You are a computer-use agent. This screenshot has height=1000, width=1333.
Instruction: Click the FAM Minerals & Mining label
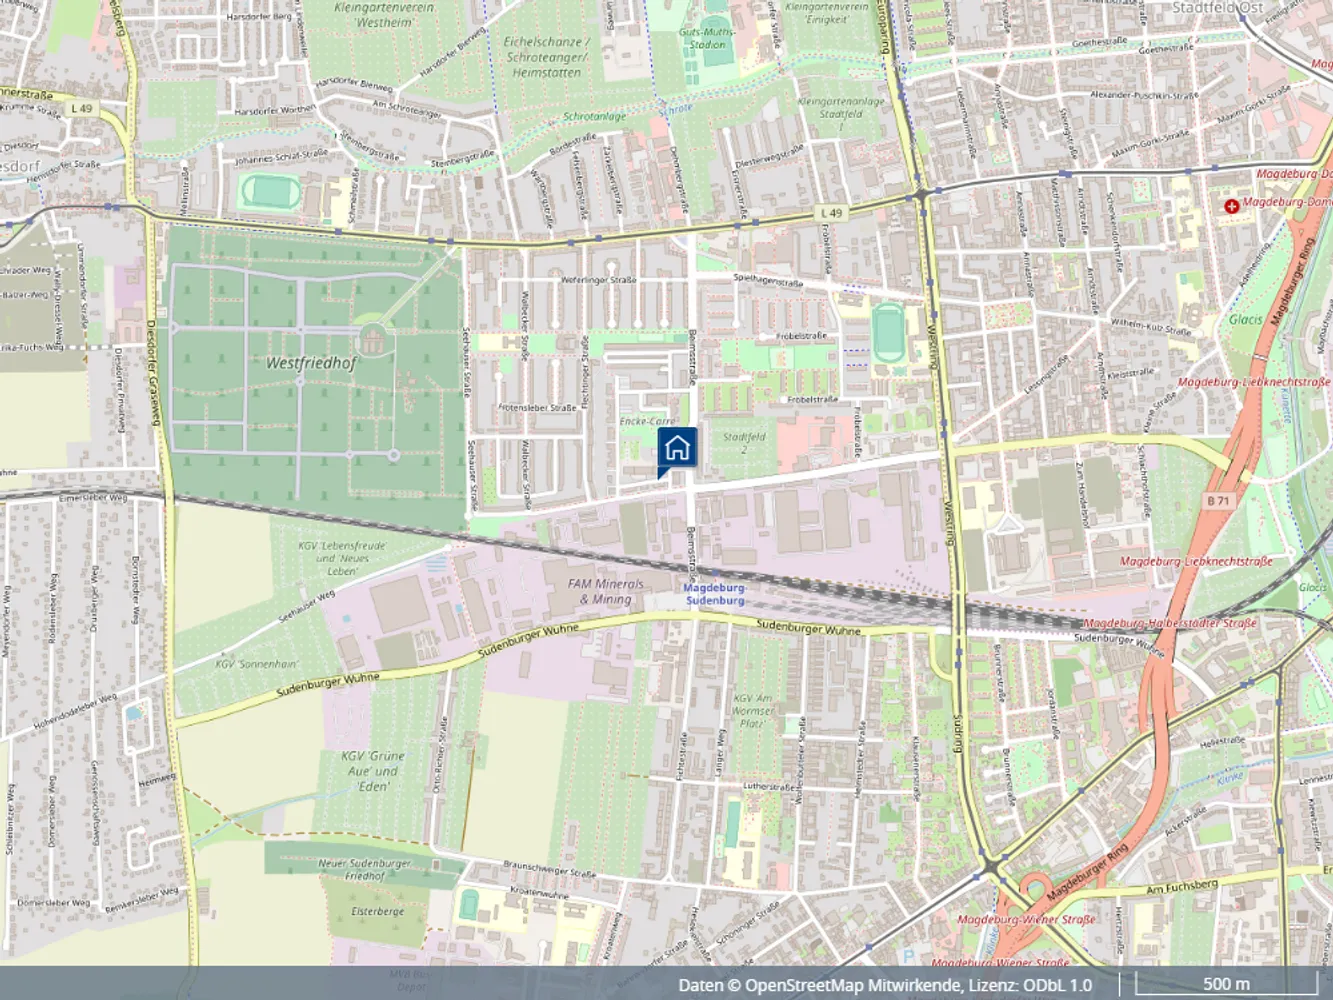605,591
